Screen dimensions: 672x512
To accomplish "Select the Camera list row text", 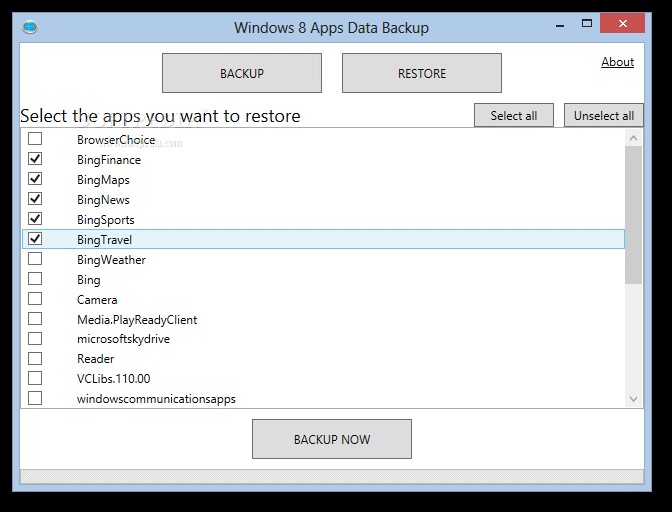I will point(97,300).
